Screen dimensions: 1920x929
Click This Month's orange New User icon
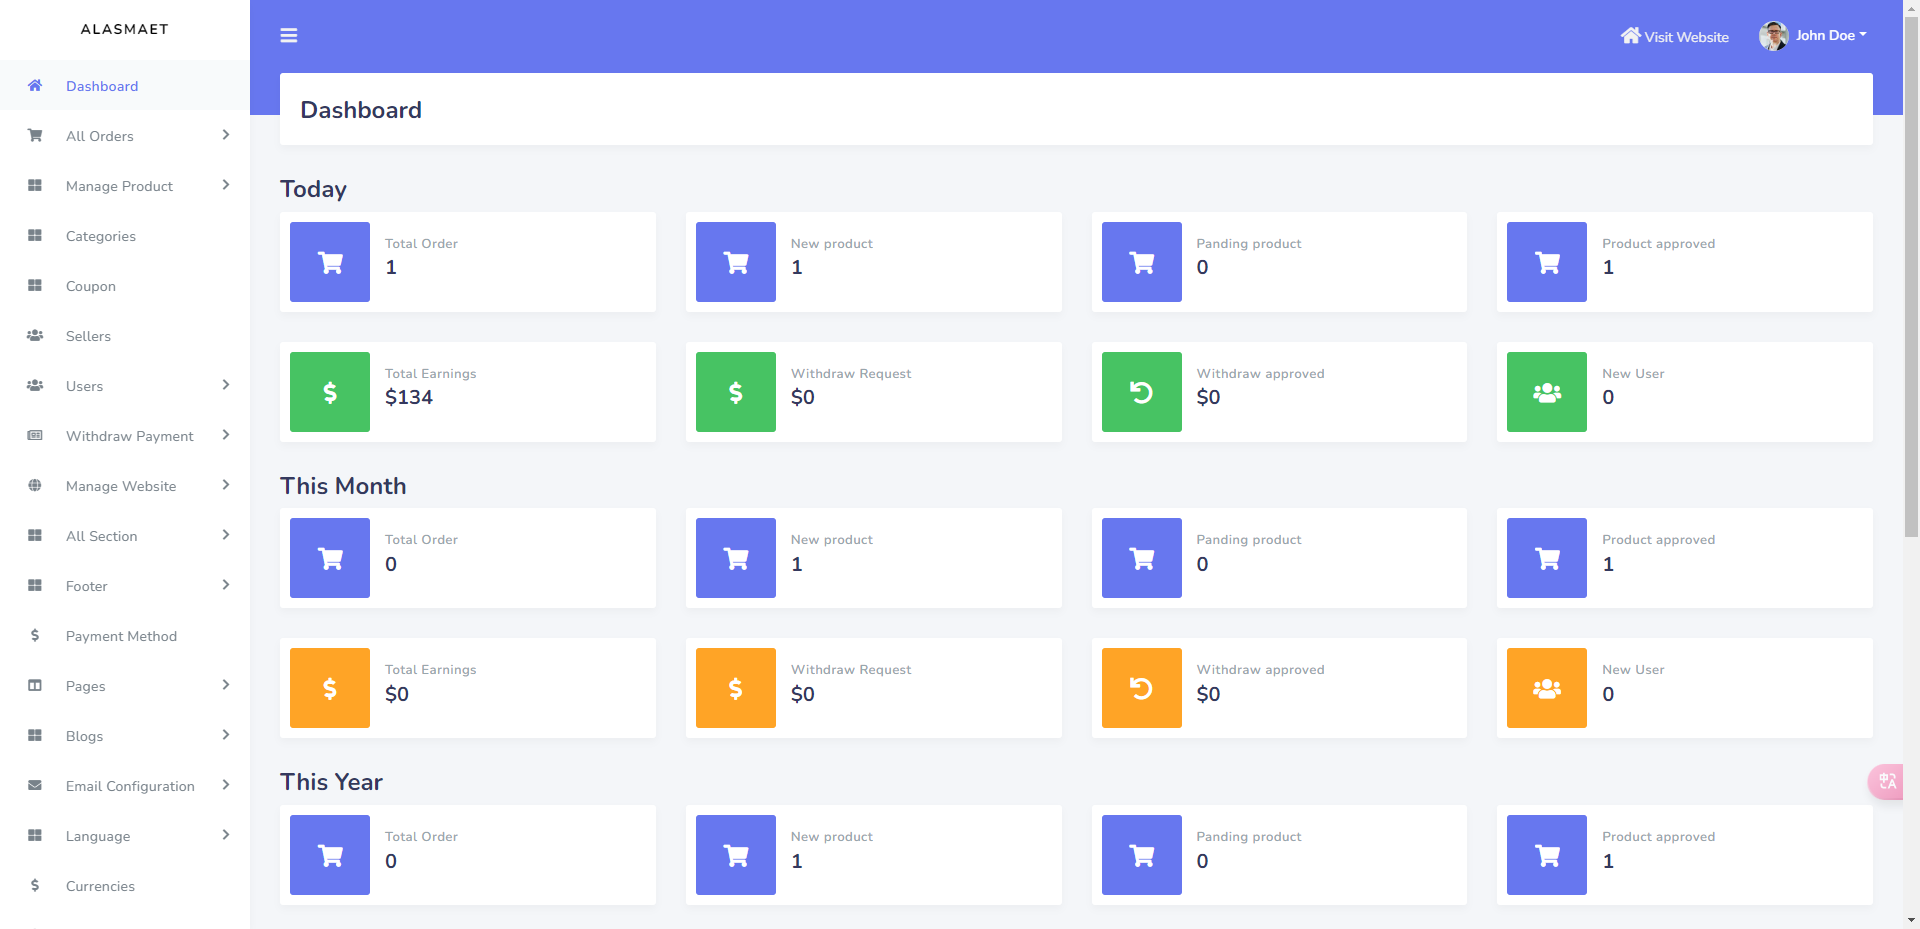[x=1547, y=688]
